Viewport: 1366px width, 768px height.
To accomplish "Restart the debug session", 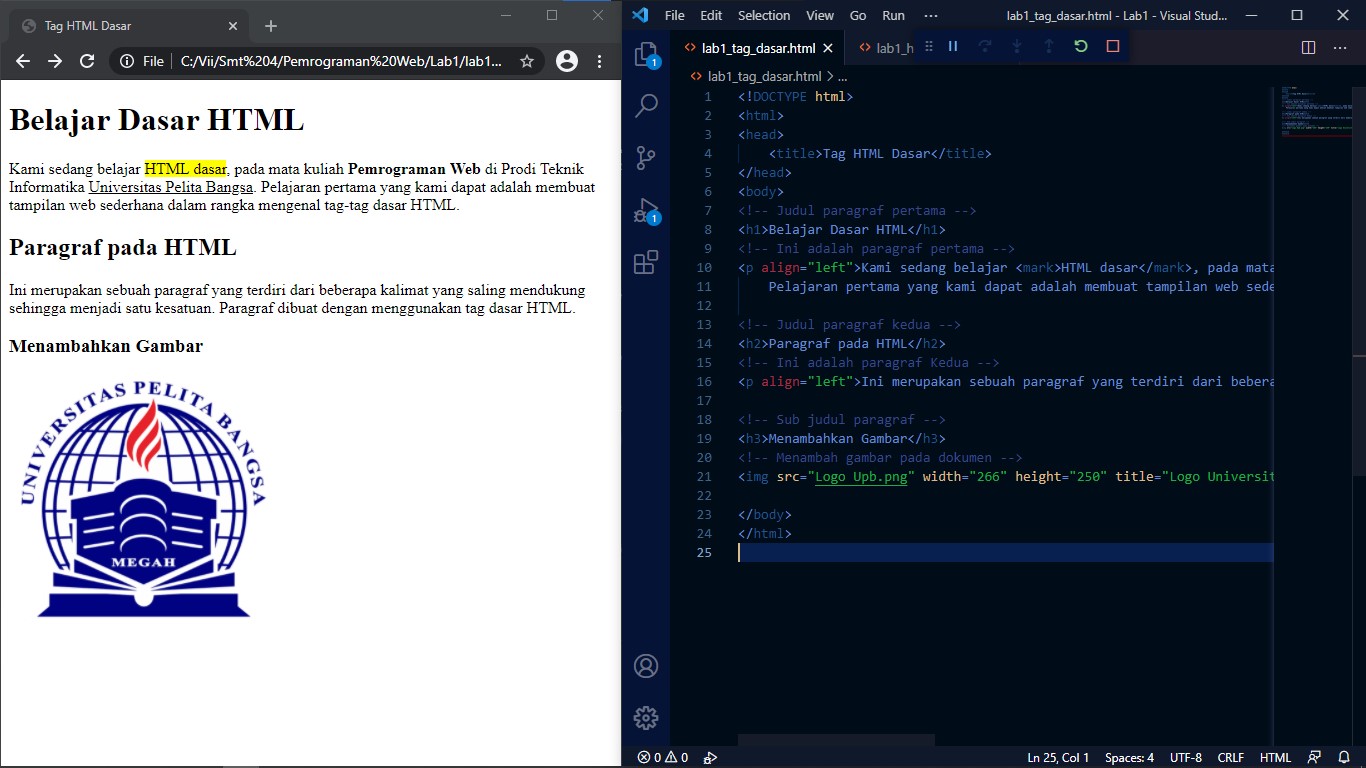I will [x=1079, y=45].
